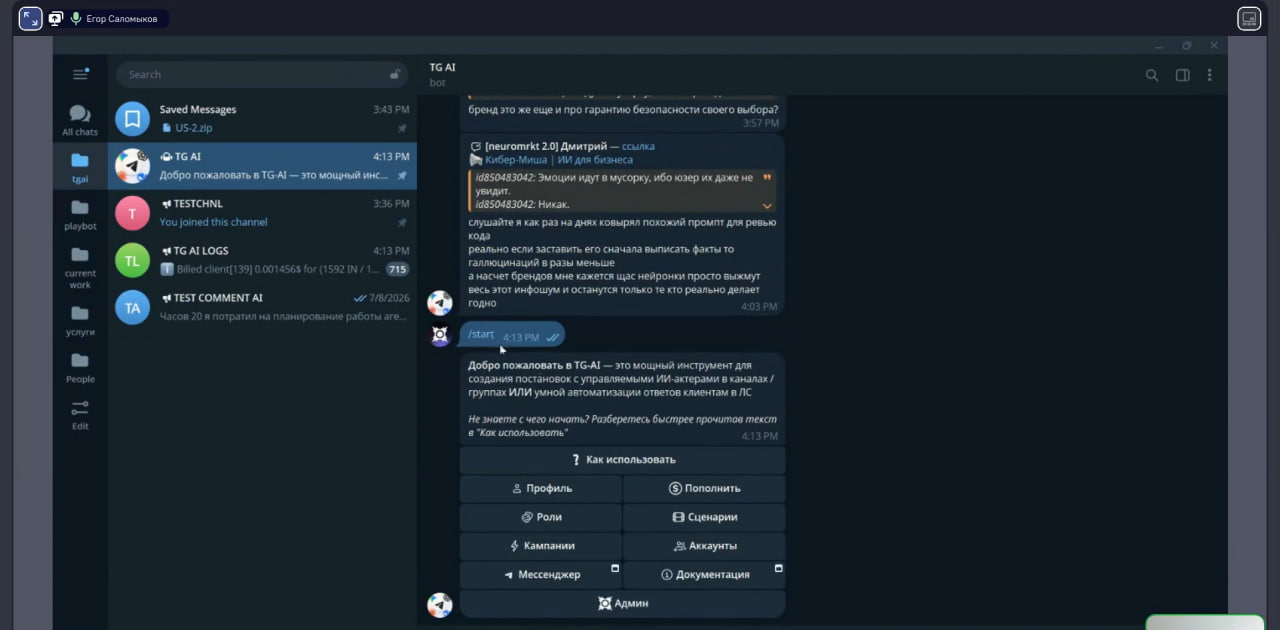Click the pink T avatar of TESTCHNL
The image size is (1280, 630).
point(132,212)
